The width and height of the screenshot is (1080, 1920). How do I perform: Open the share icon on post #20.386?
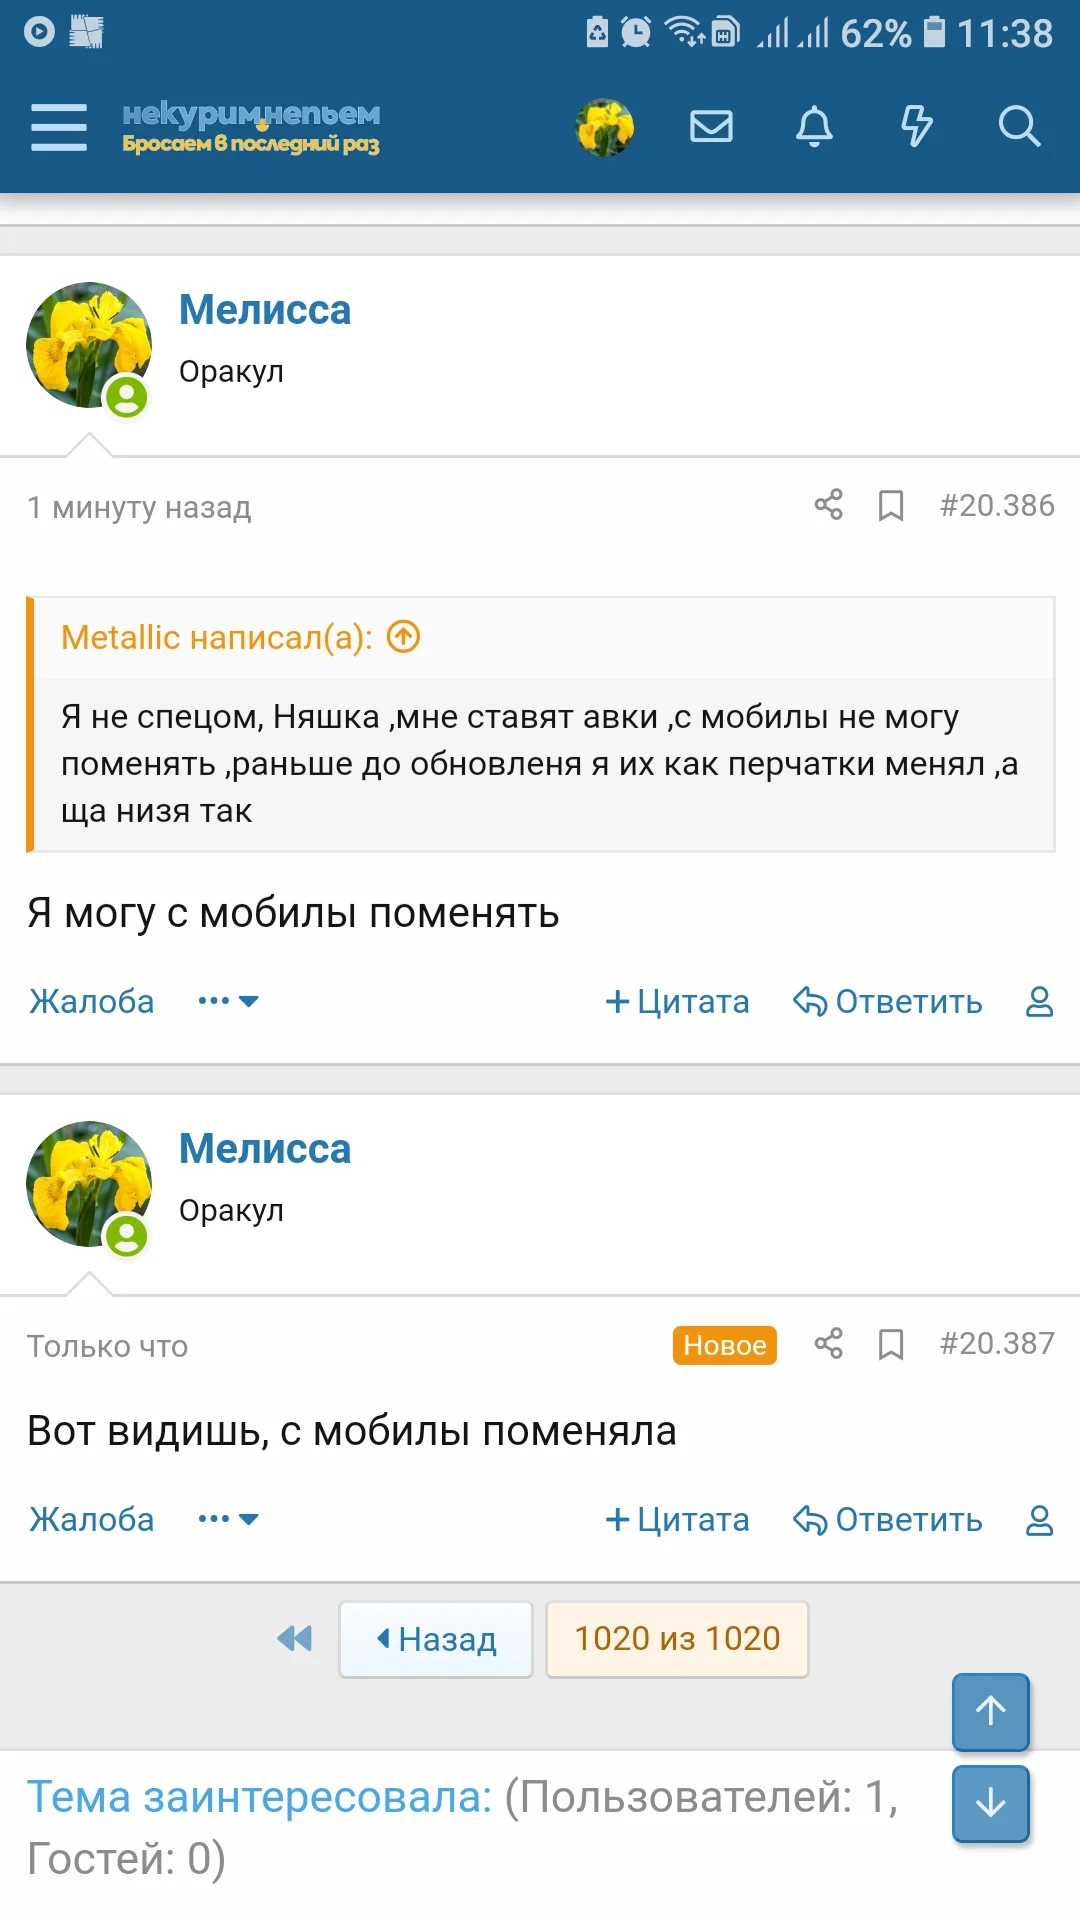(828, 506)
